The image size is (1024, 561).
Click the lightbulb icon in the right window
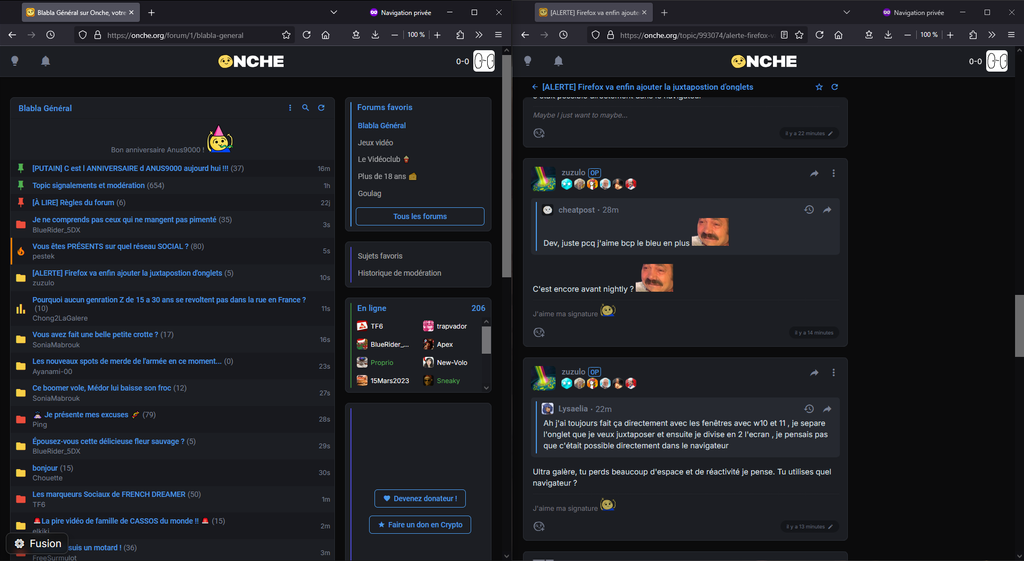point(529,61)
